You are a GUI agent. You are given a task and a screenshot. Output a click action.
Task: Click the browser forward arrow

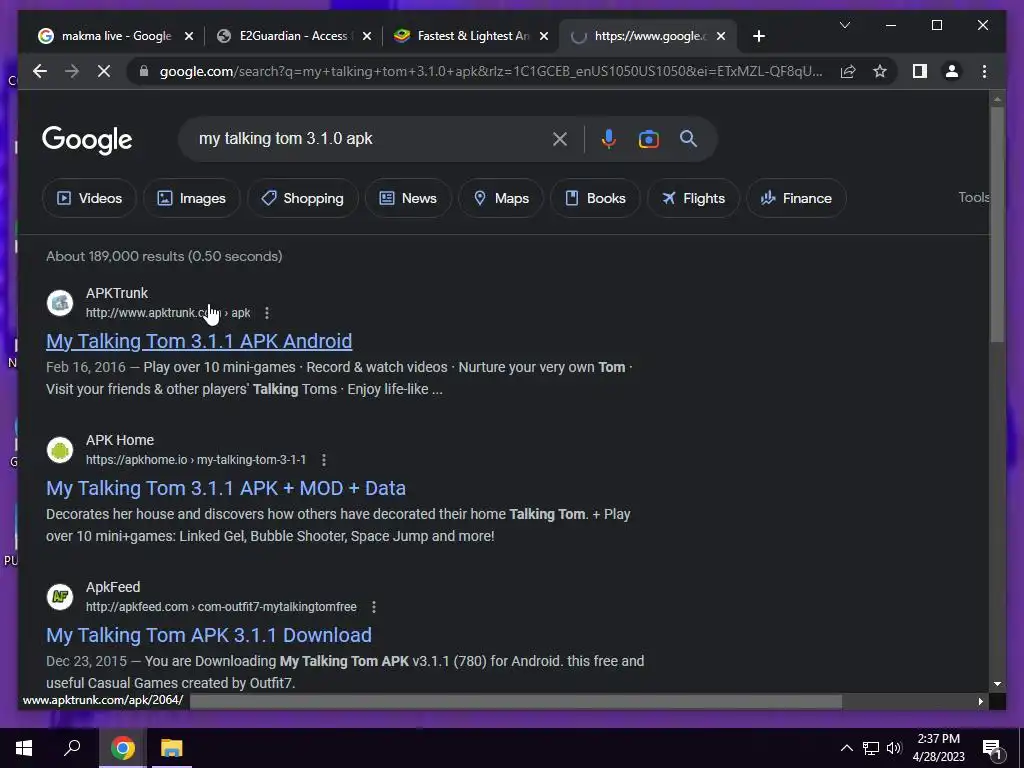pos(72,71)
